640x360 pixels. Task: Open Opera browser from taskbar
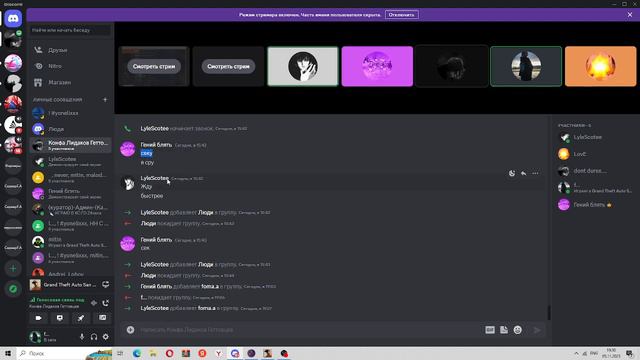(x=169, y=353)
